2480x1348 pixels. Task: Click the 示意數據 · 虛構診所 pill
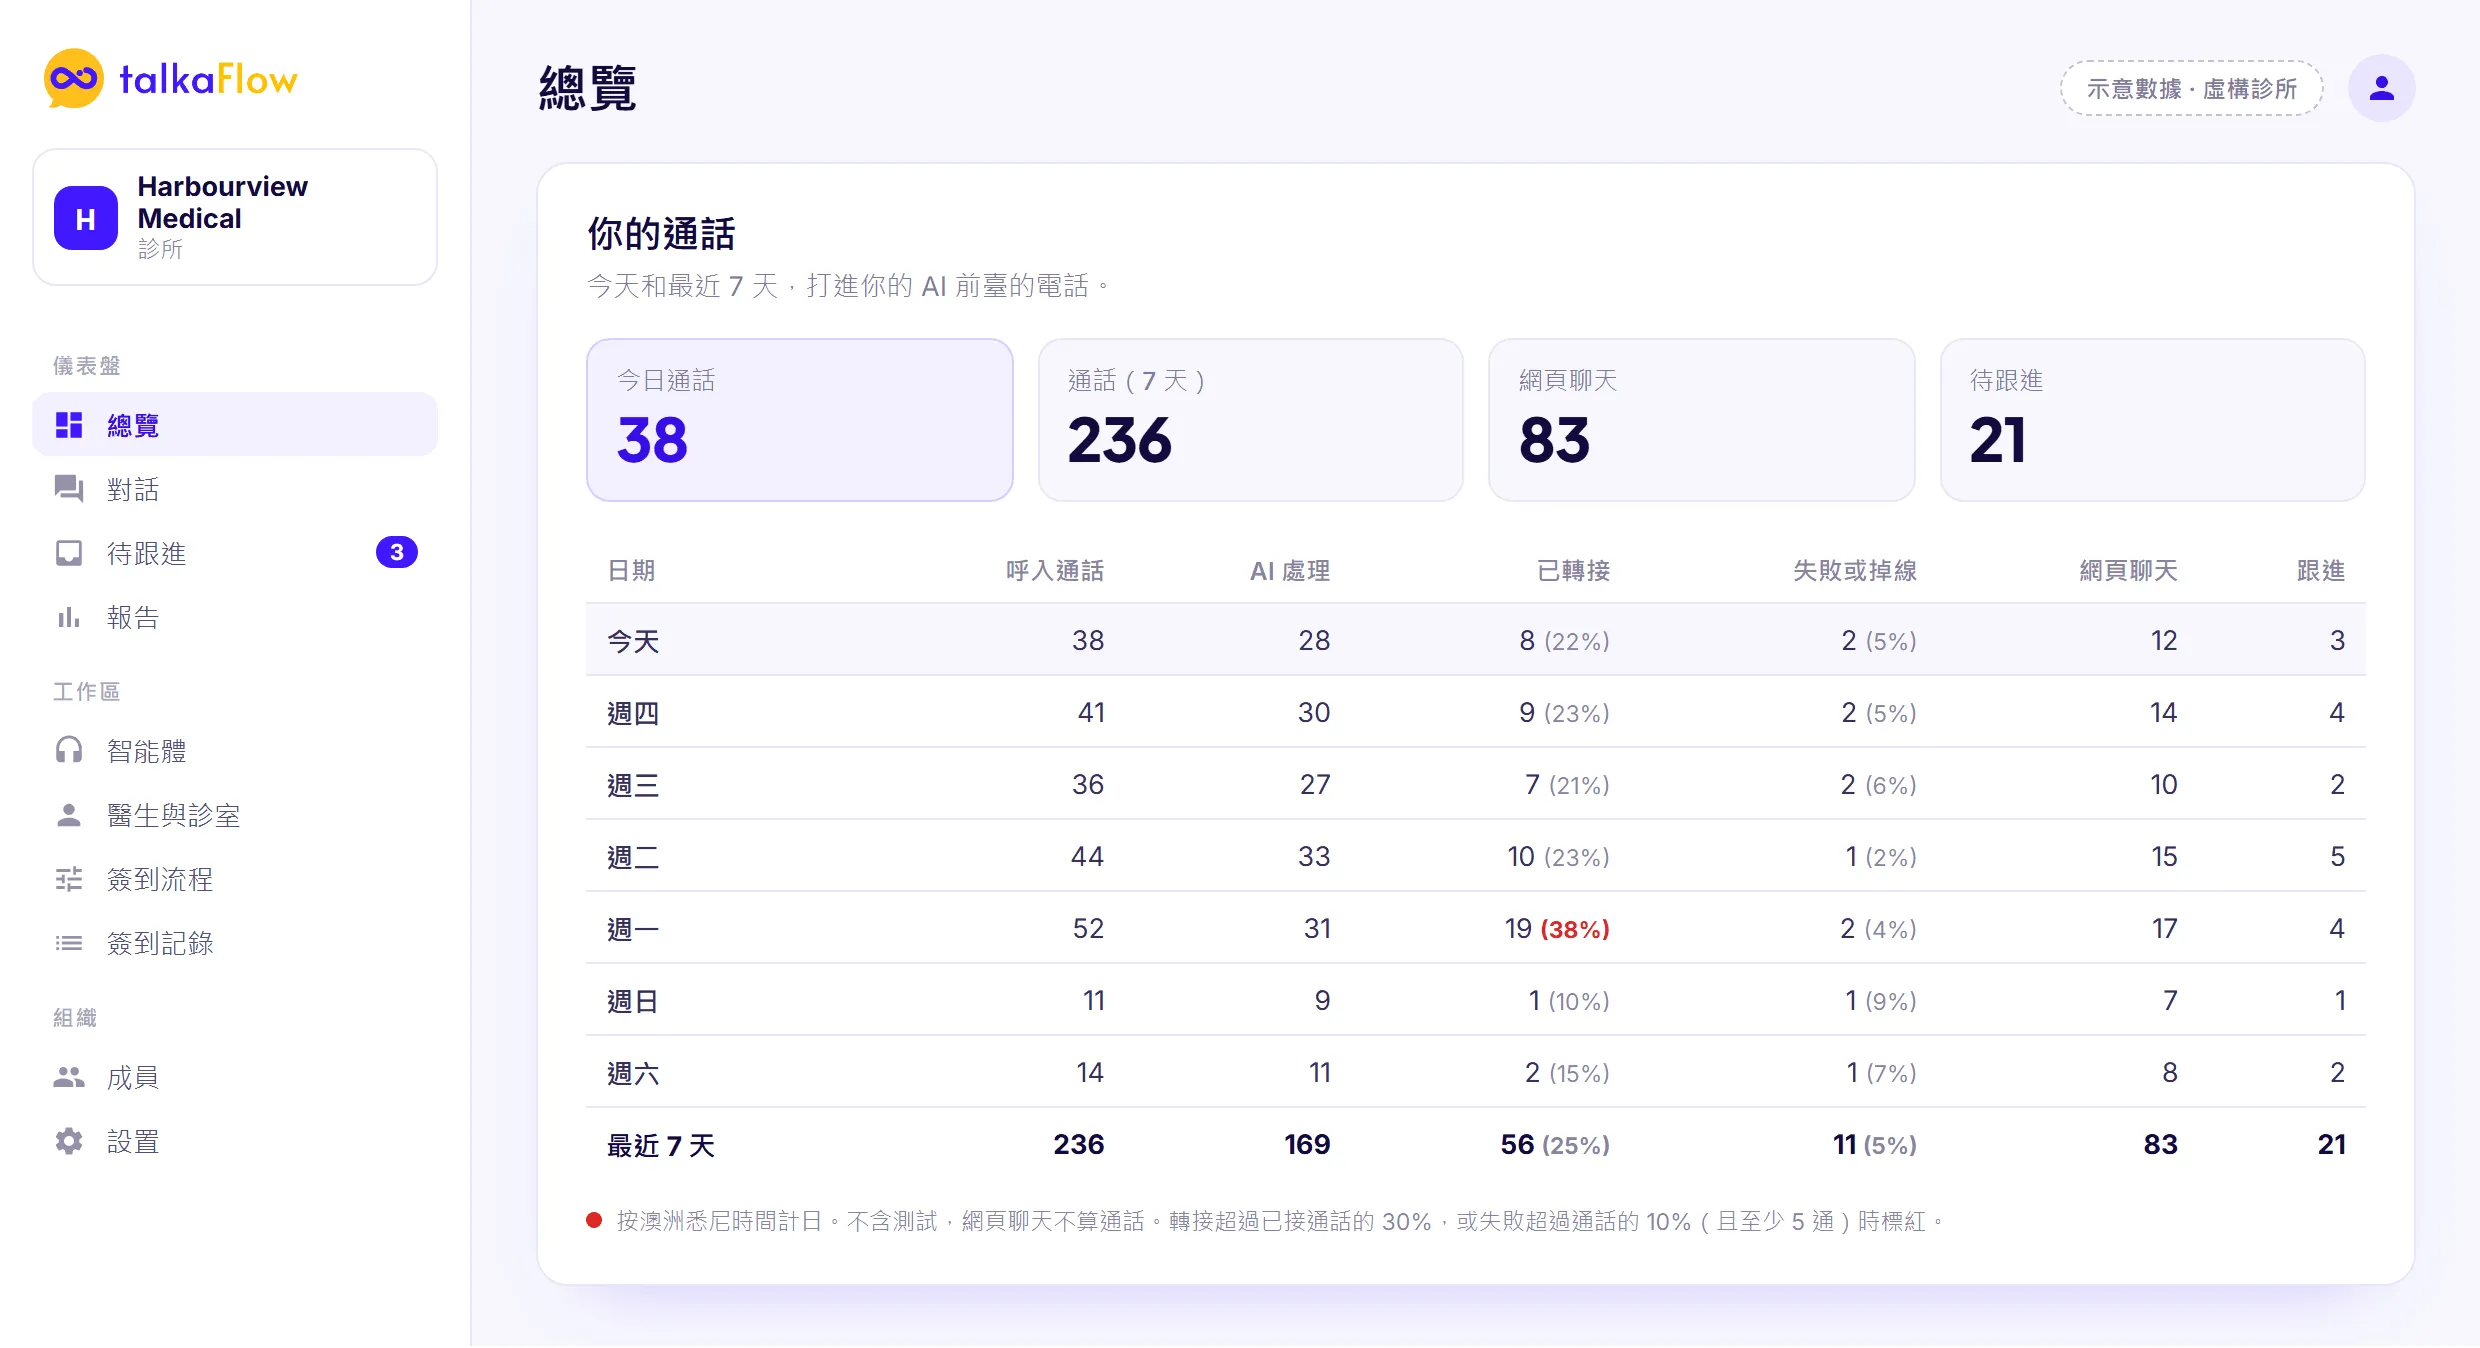[x=2191, y=88]
